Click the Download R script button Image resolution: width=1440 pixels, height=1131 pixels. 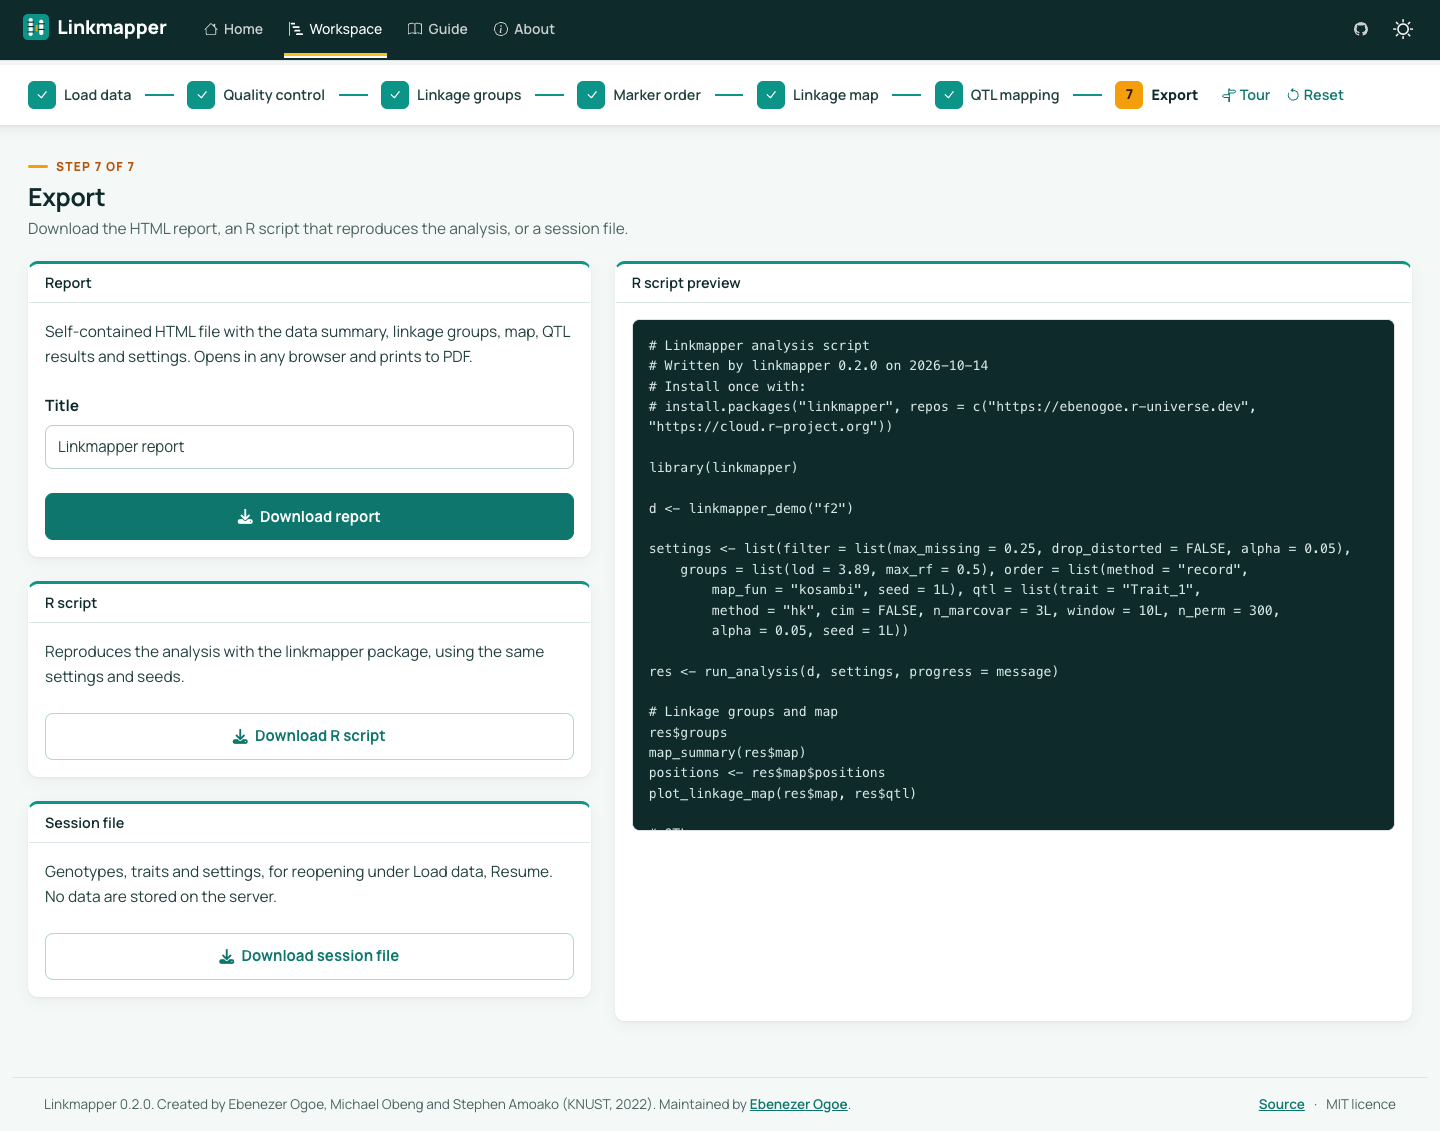309,736
